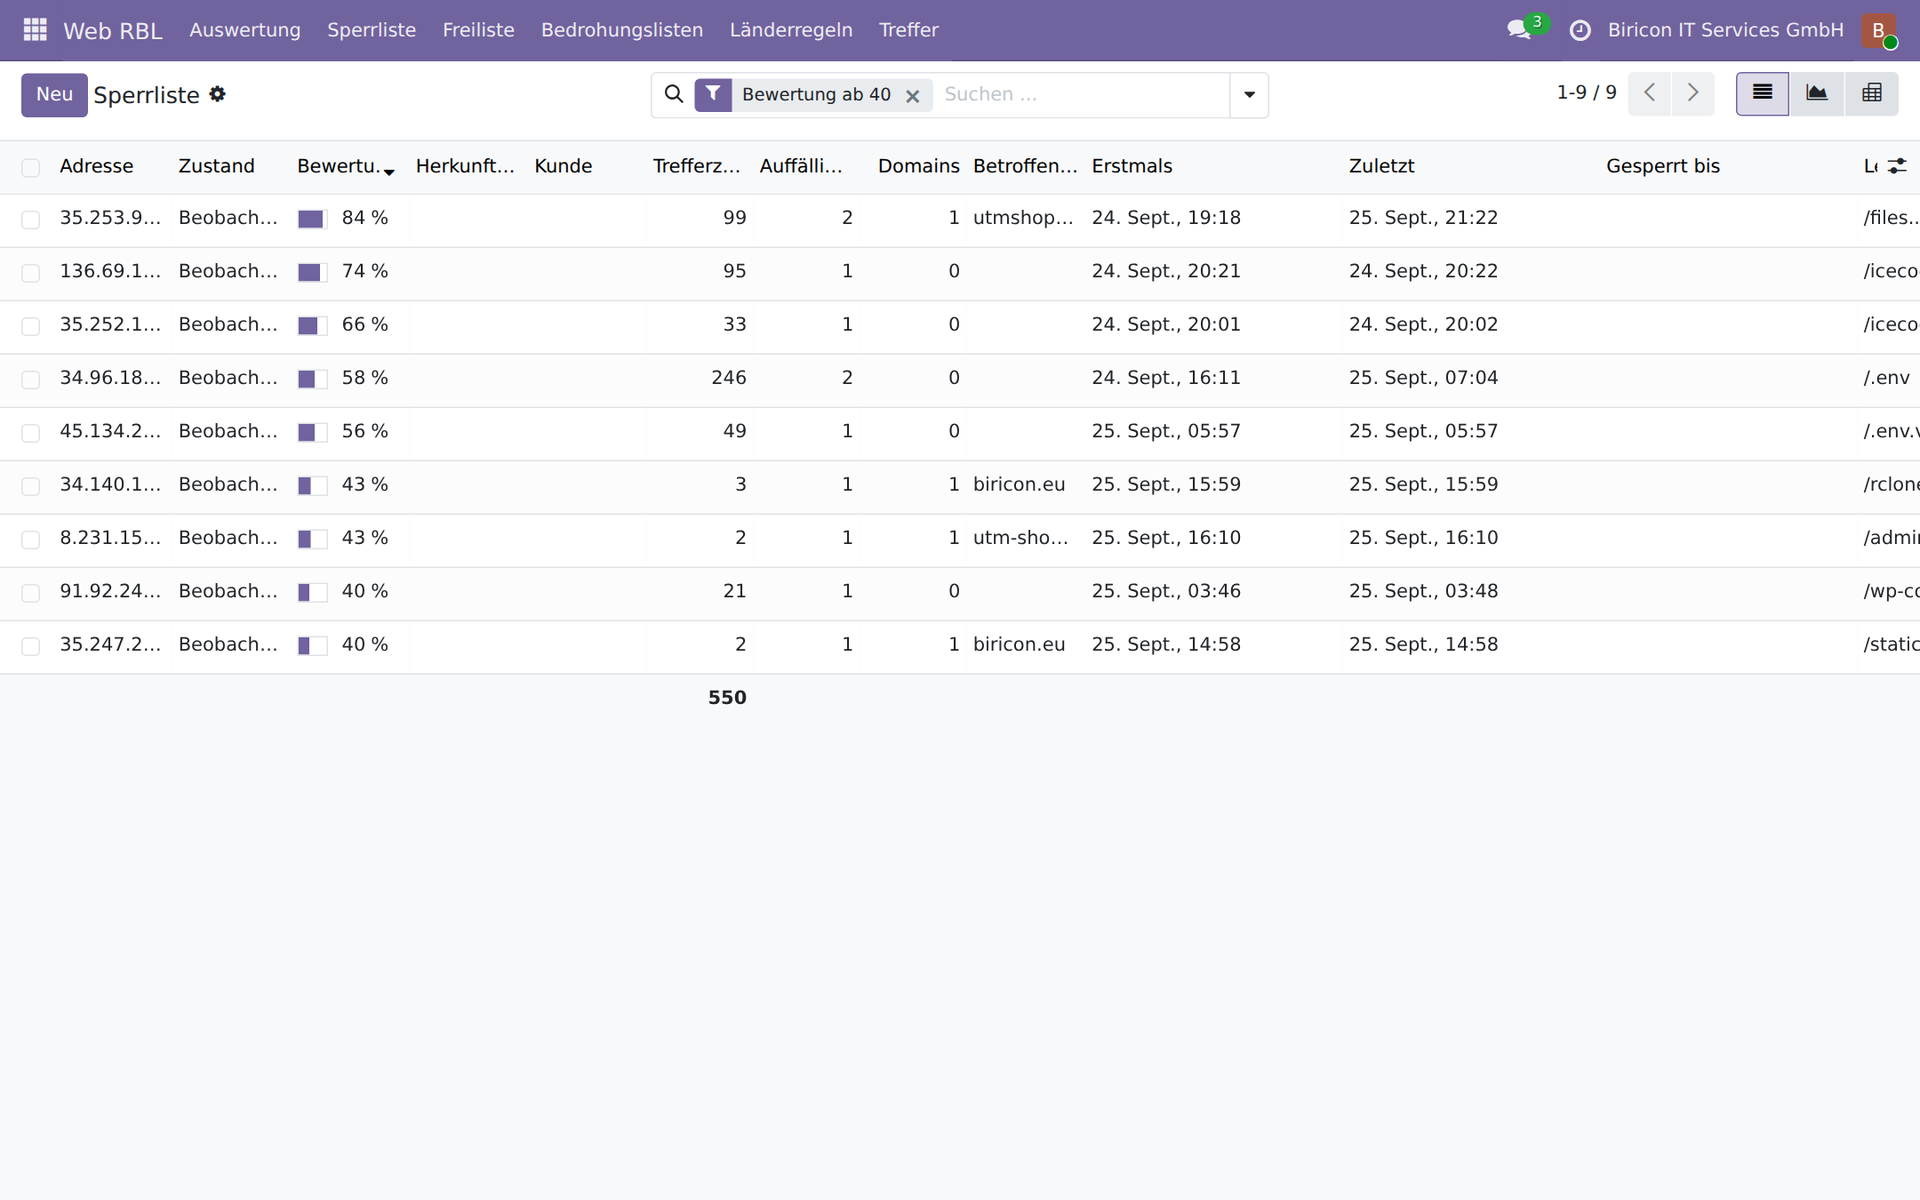Click the Web RBL app title
The image size is (1920, 1200).
click(113, 31)
